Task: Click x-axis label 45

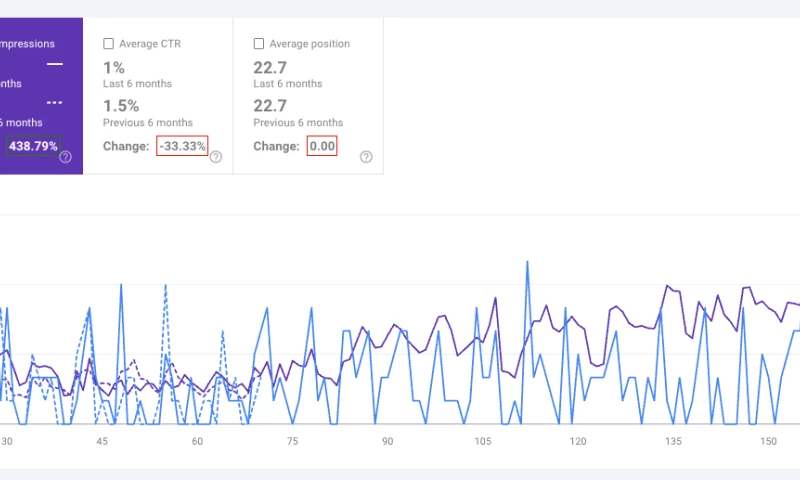Action: click(x=102, y=441)
